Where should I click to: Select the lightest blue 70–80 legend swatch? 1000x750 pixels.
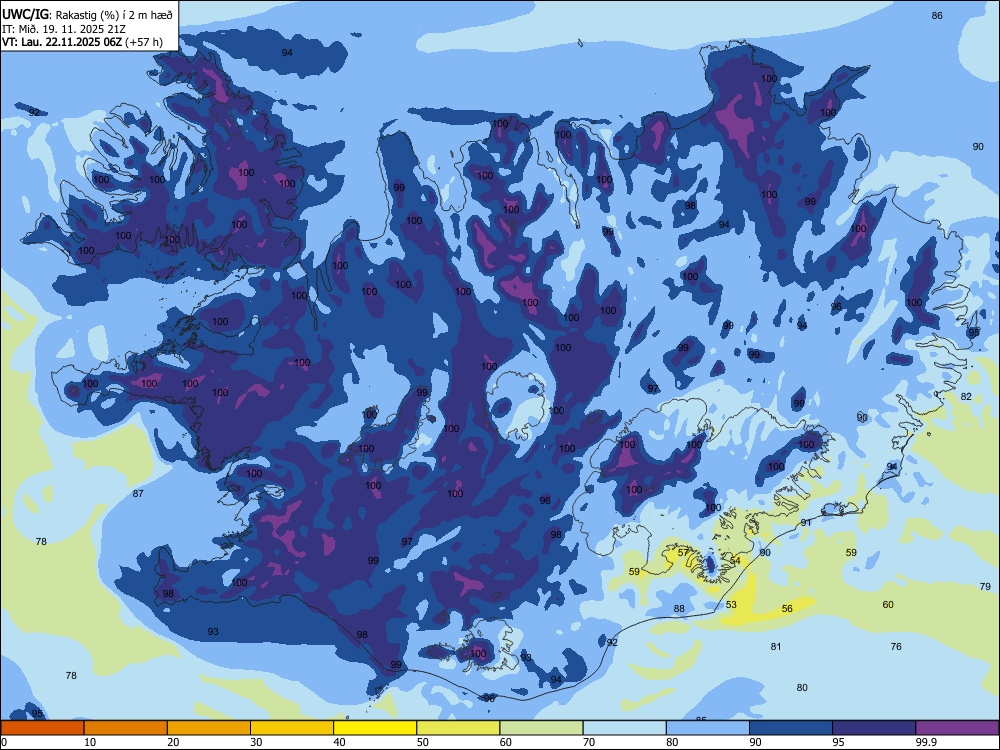624,728
